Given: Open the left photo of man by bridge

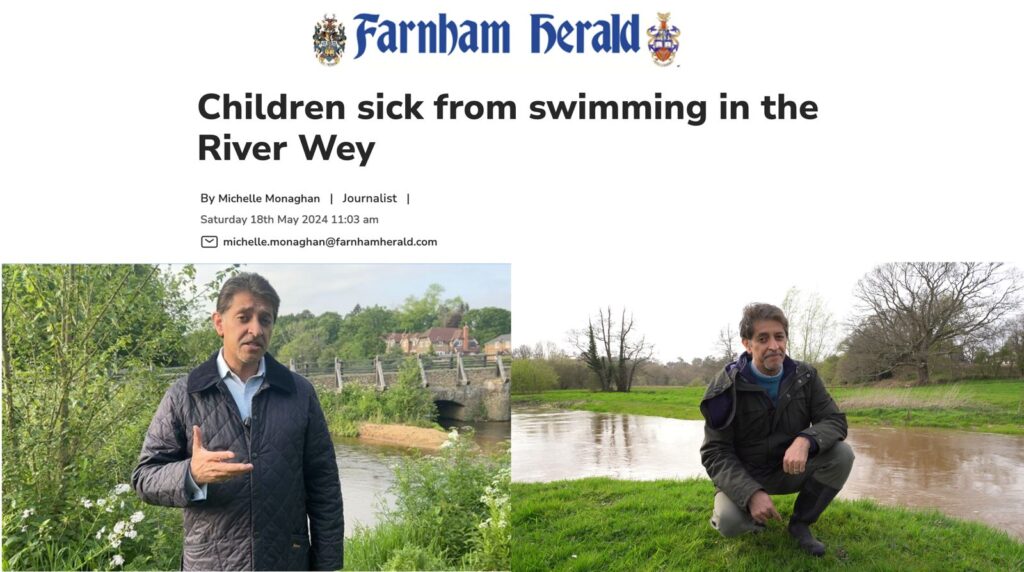Looking at the screenshot, I should tap(256, 417).
